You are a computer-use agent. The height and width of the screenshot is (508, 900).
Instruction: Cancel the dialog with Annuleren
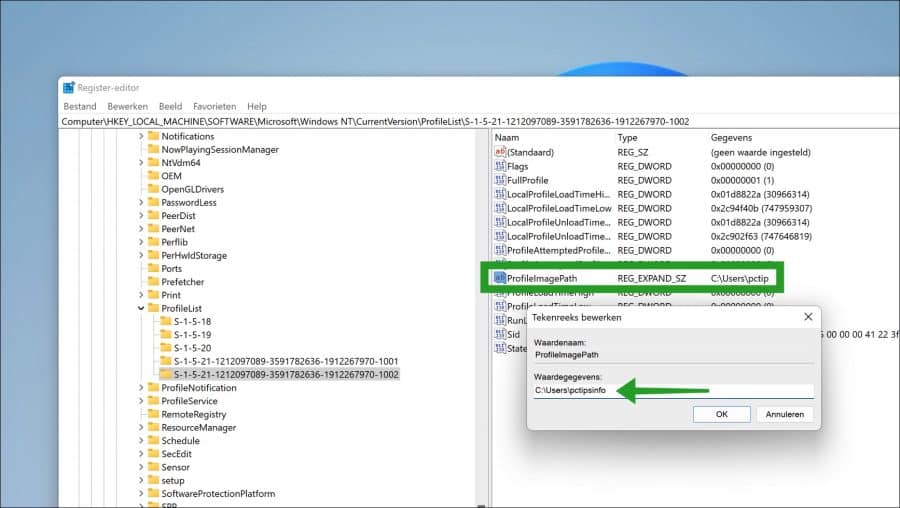785,414
